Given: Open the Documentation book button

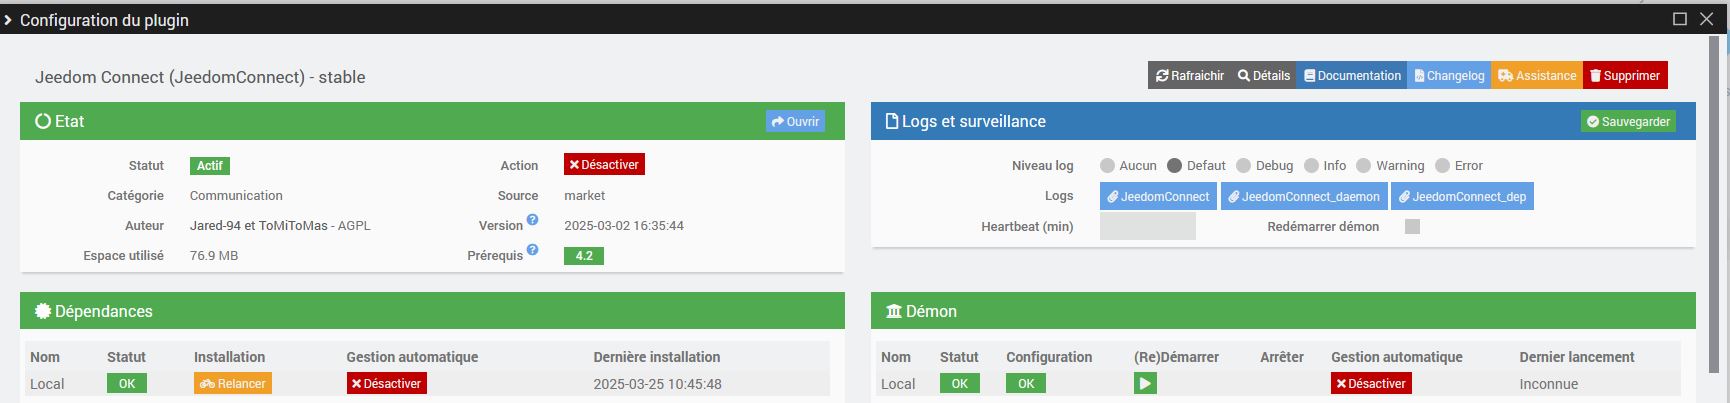Looking at the screenshot, I should tap(1352, 76).
